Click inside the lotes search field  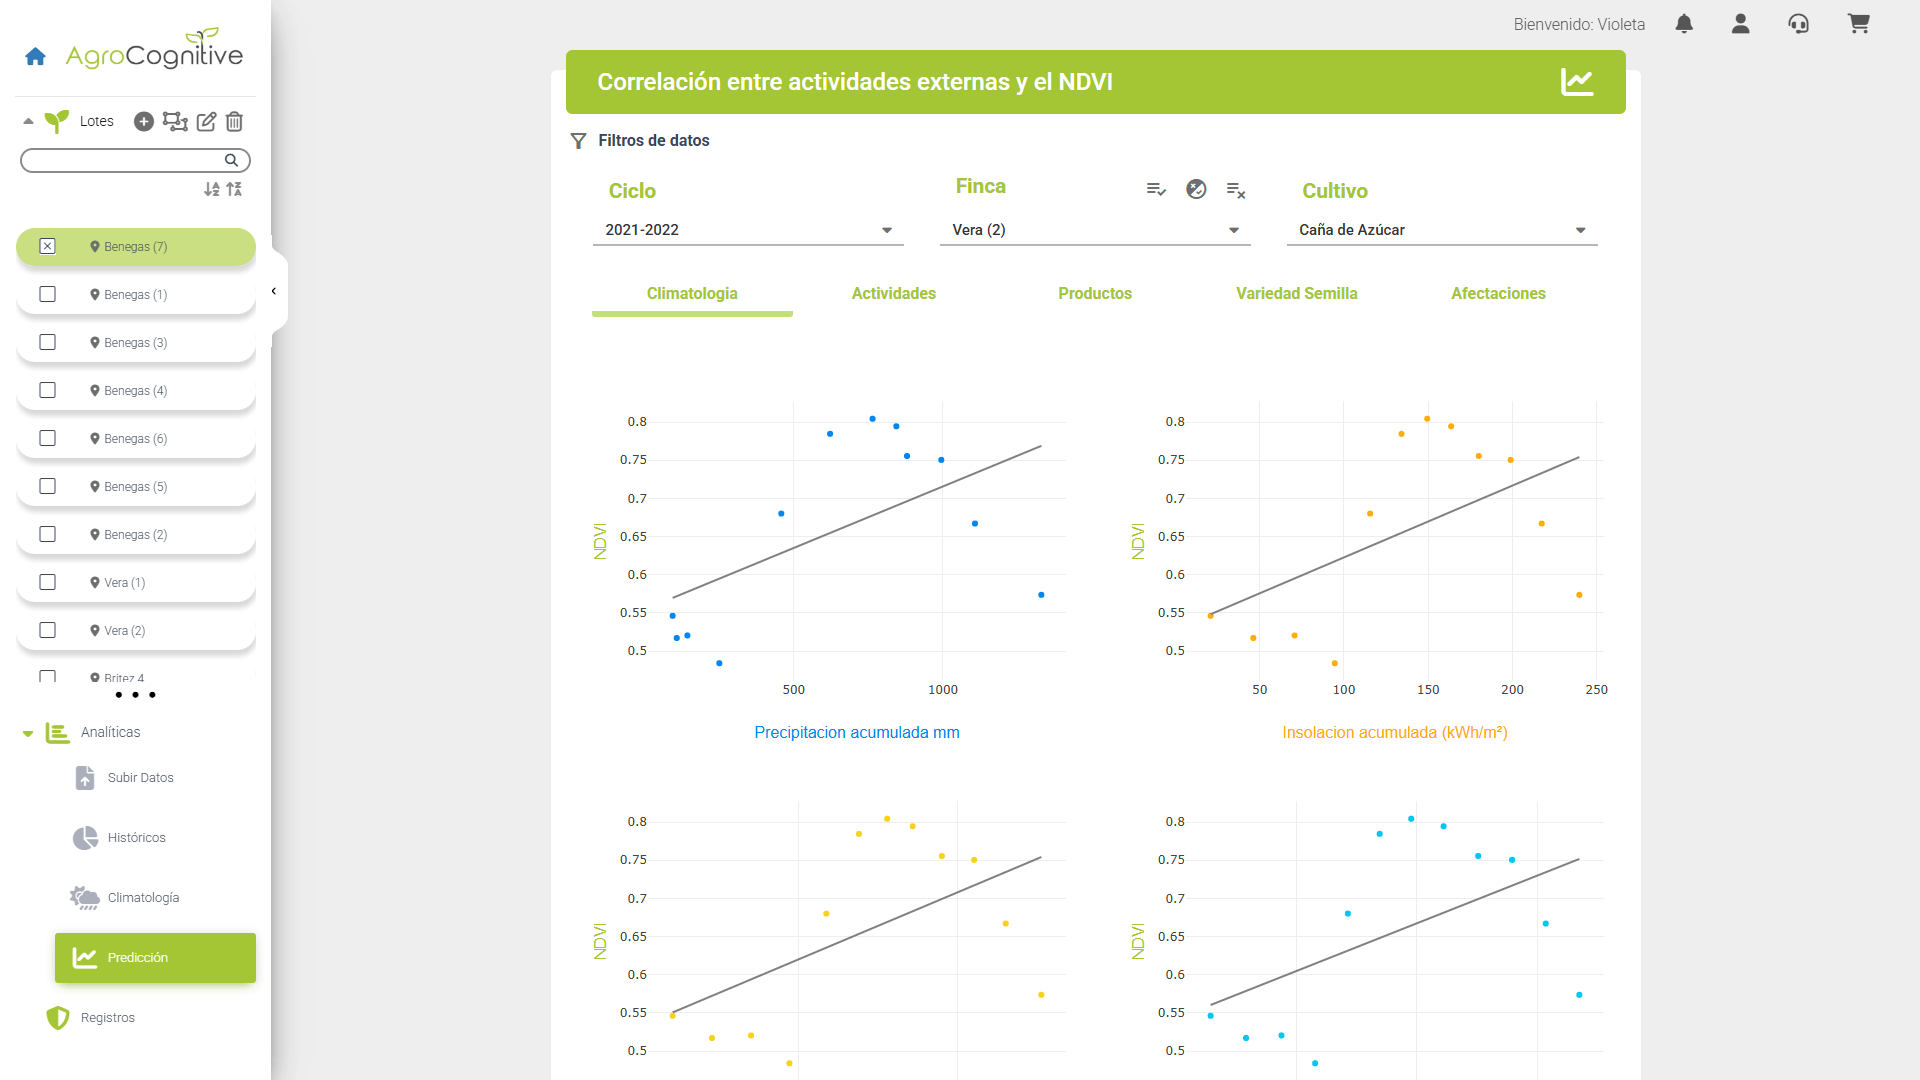tap(135, 160)
